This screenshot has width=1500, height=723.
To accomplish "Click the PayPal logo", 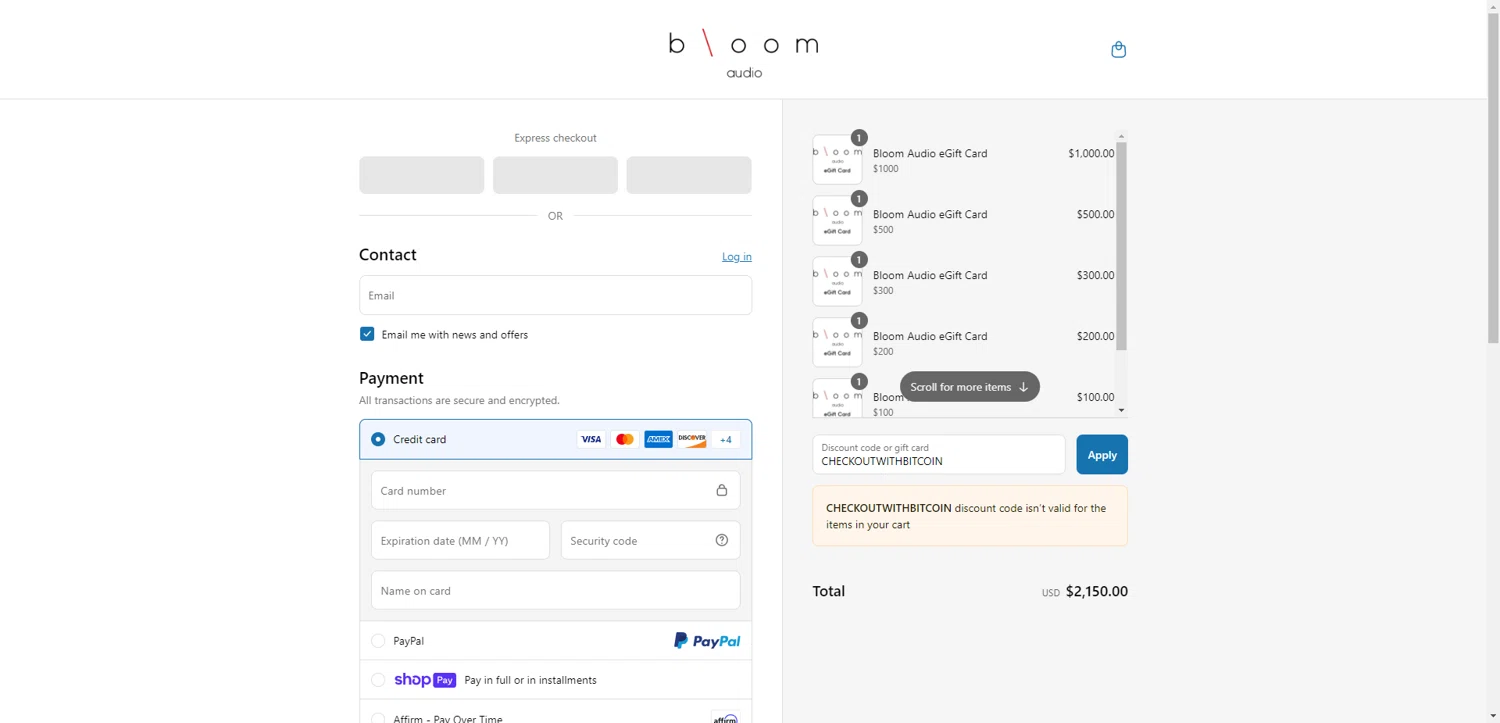I will tap(707, 641).
